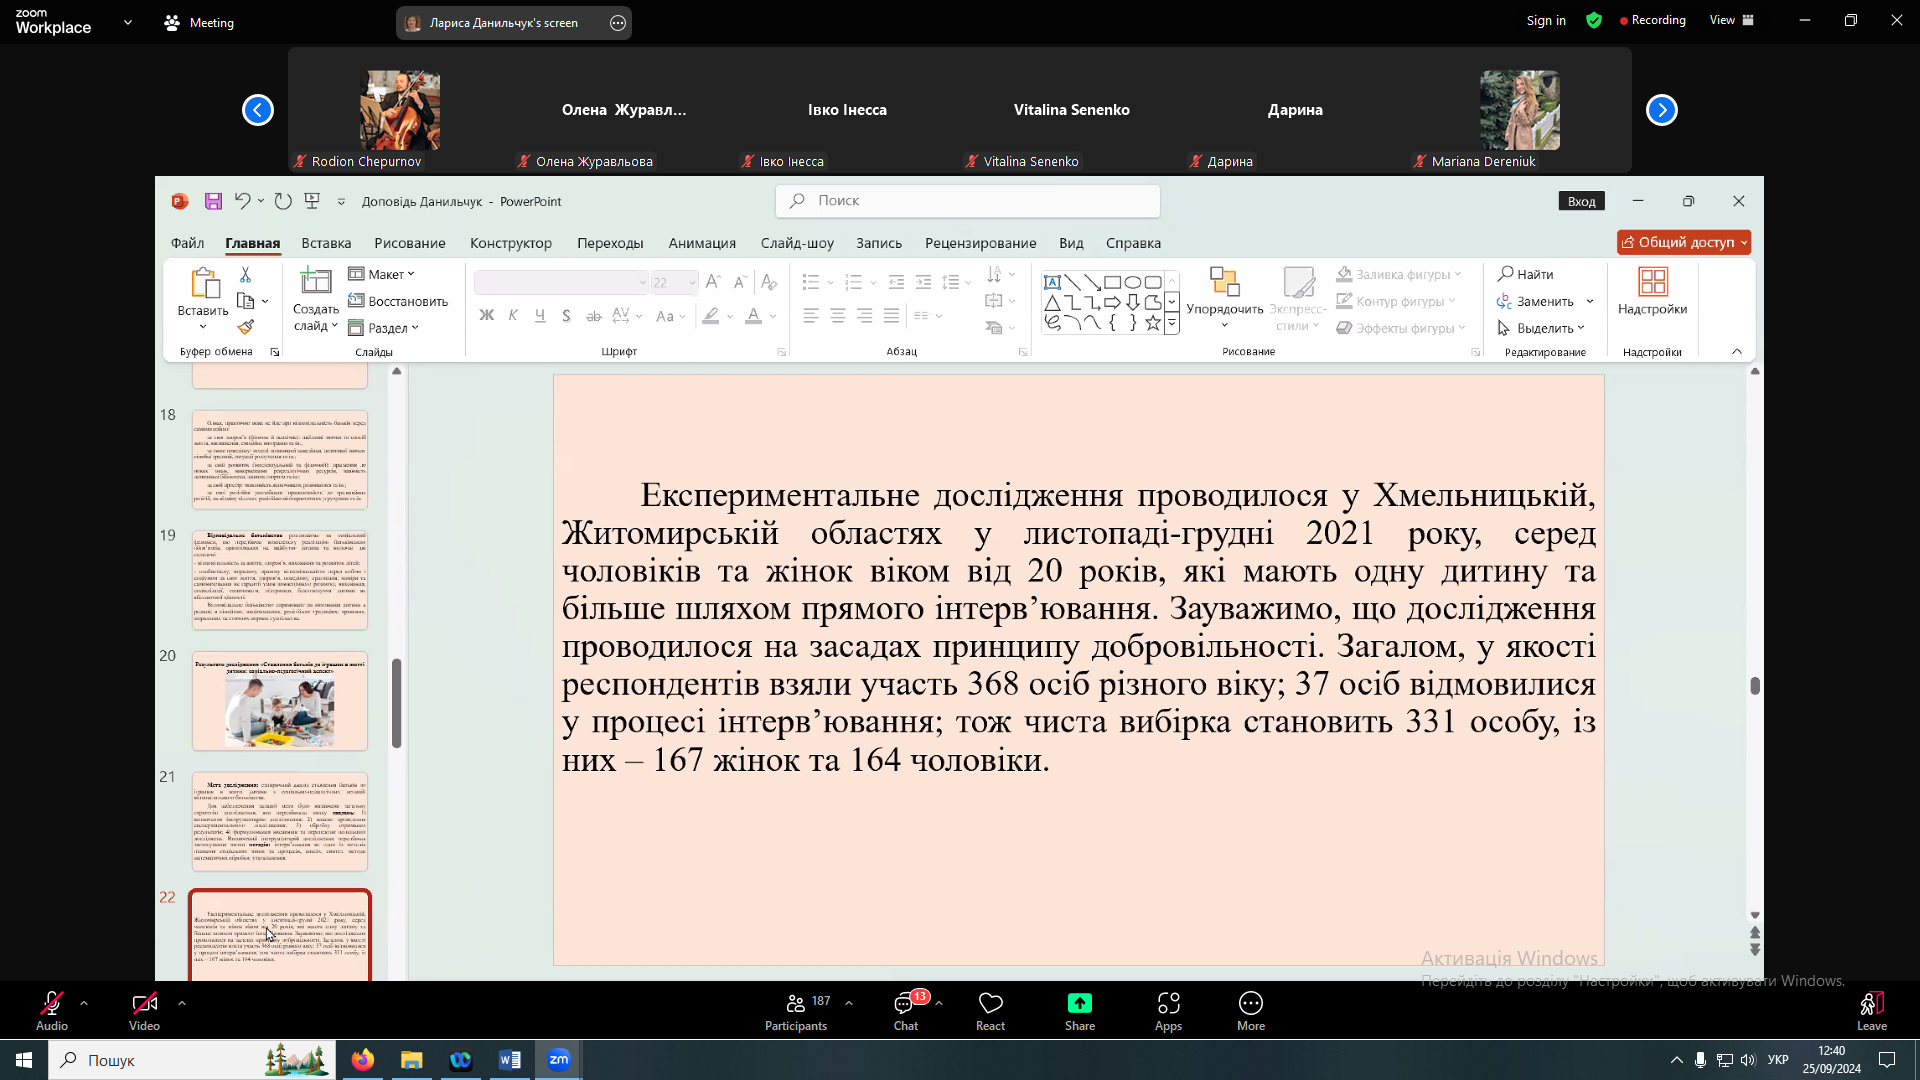This screenshot has width=1920, height=1080.
Task: Open the More options icon
Action: [1250, 1004]
